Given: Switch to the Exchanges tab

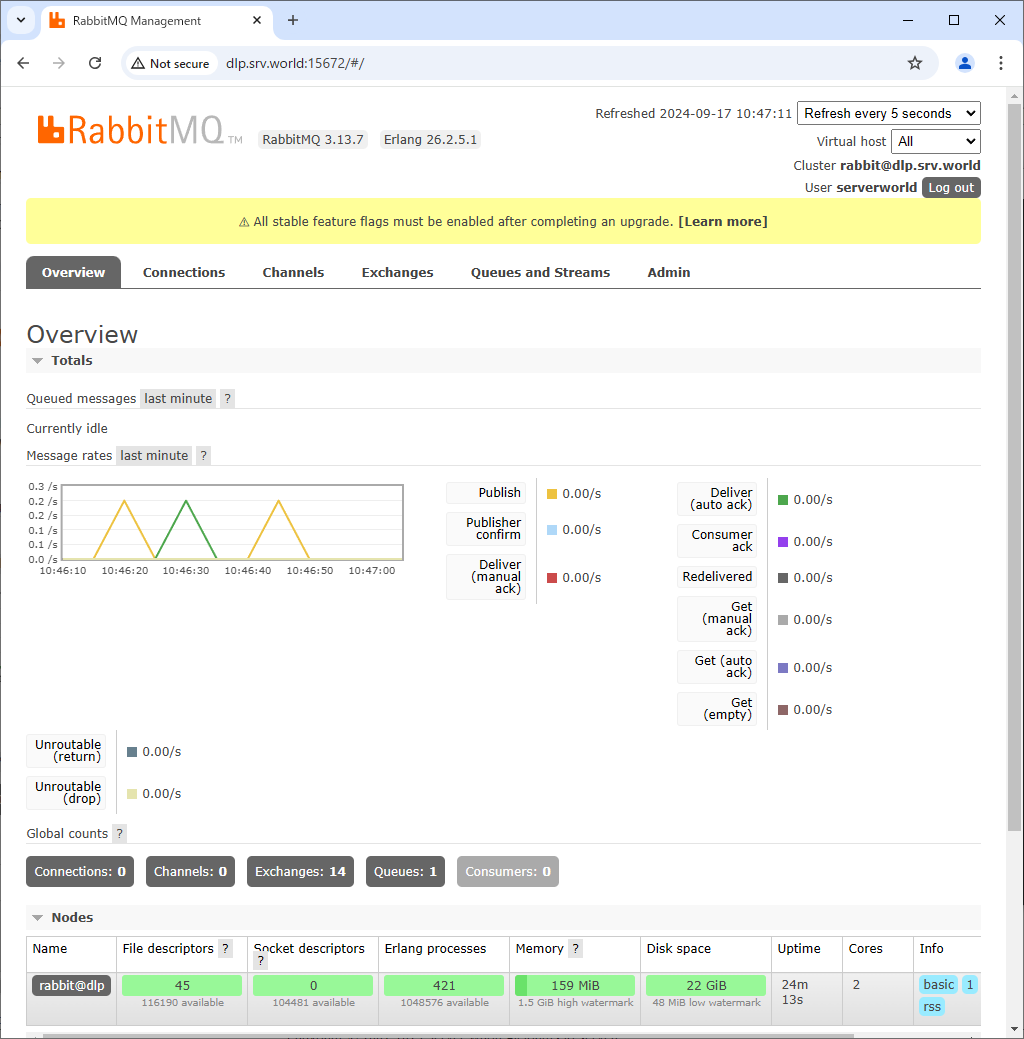Looking at the screenshot, I should coord(397,272).
